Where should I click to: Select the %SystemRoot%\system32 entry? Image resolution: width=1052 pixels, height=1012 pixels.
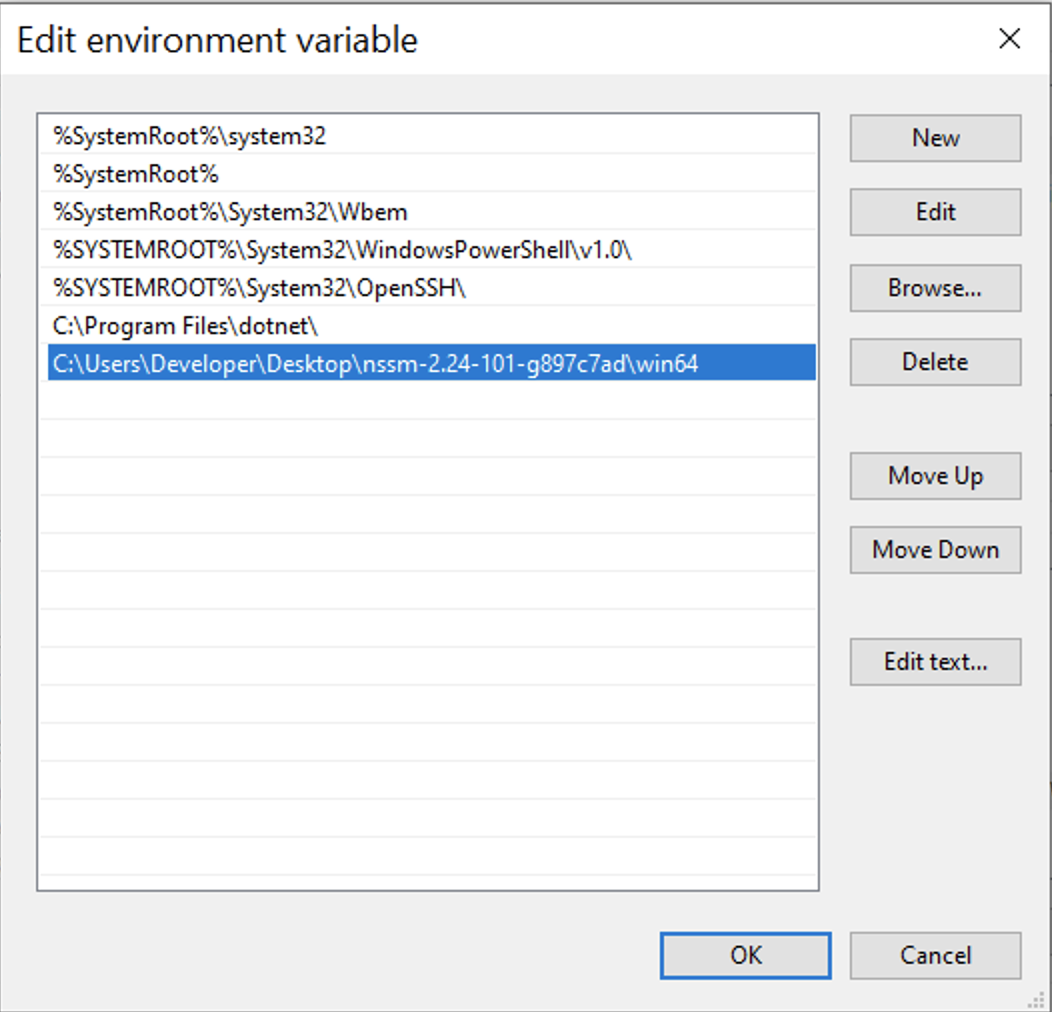[x=190, y=137]
